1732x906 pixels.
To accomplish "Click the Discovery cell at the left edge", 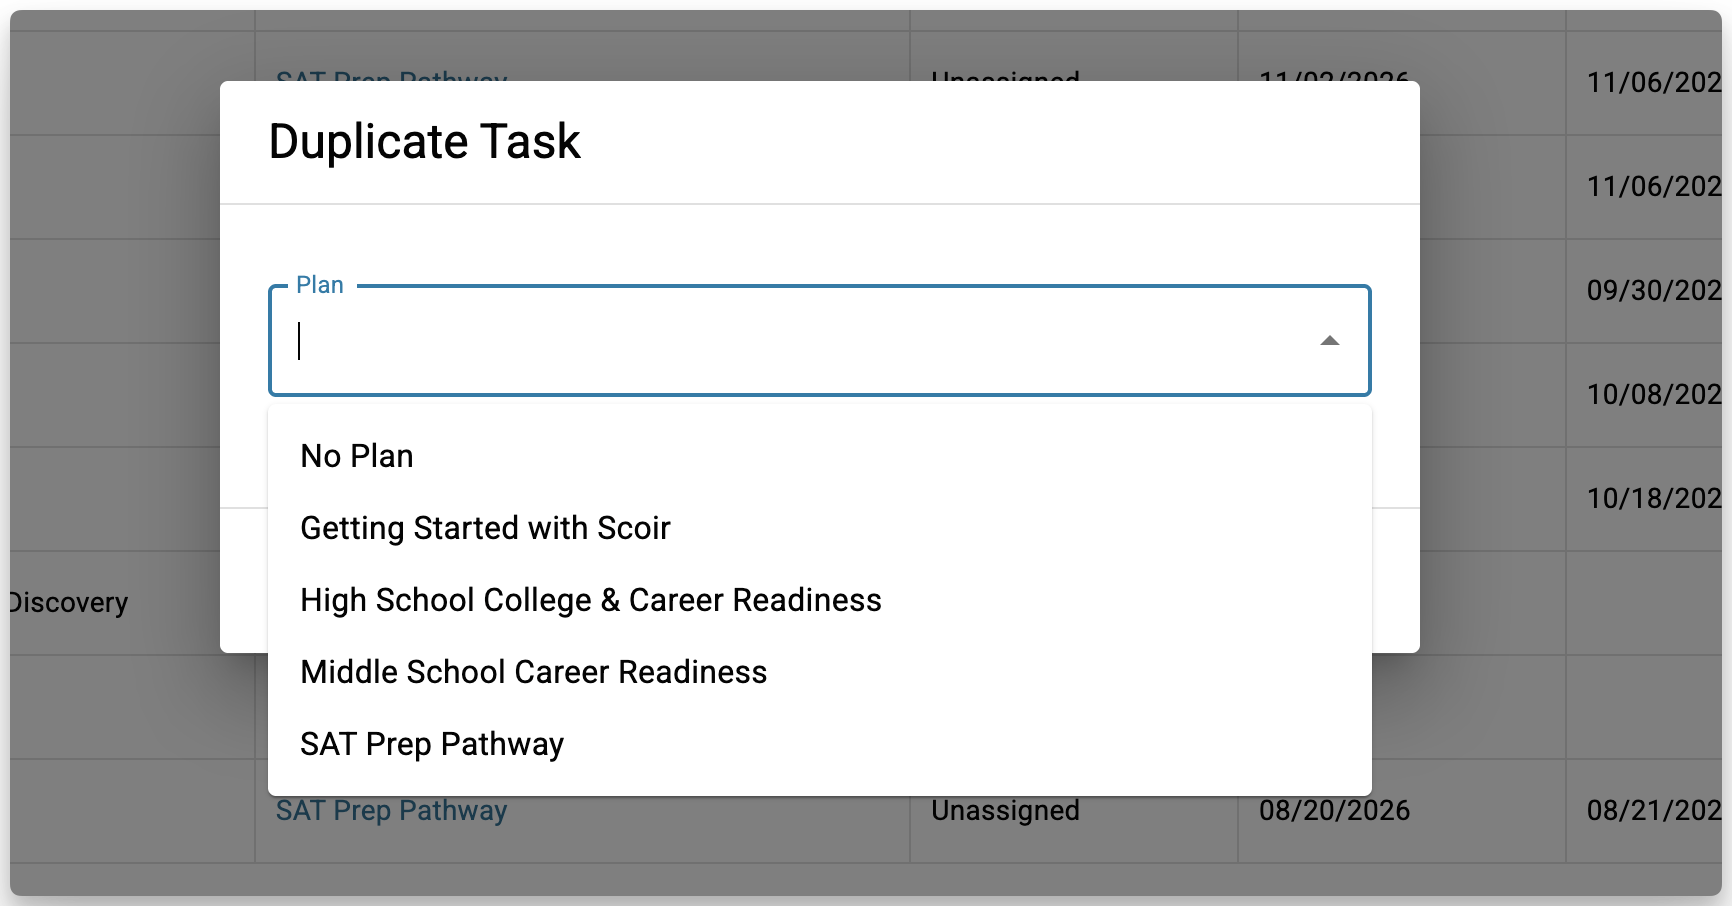I will tap(68, 603).
